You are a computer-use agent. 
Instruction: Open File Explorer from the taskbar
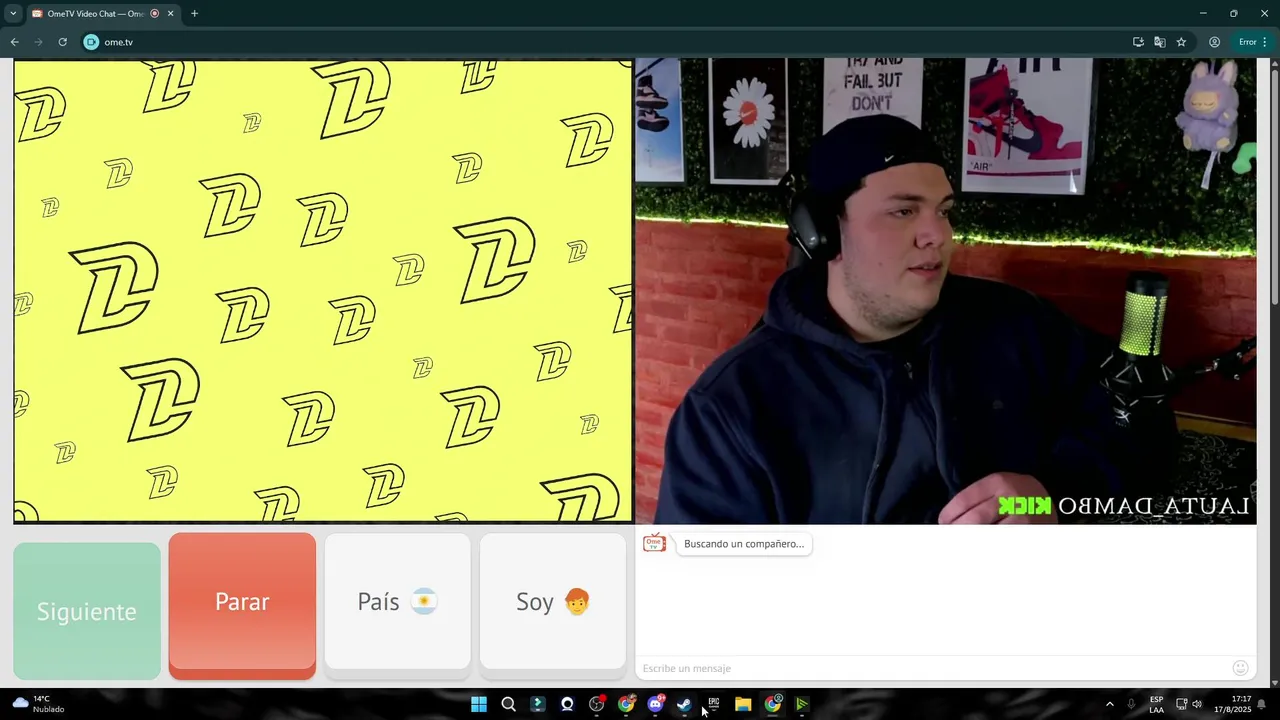coord(743,704)
